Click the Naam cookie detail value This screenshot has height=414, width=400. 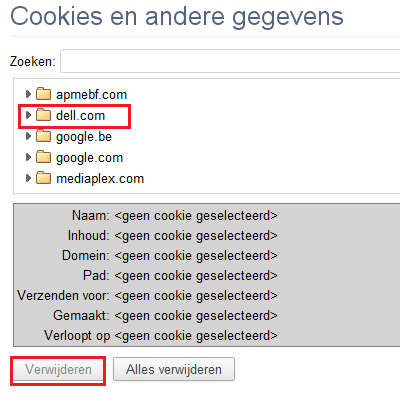pos(196,216)
